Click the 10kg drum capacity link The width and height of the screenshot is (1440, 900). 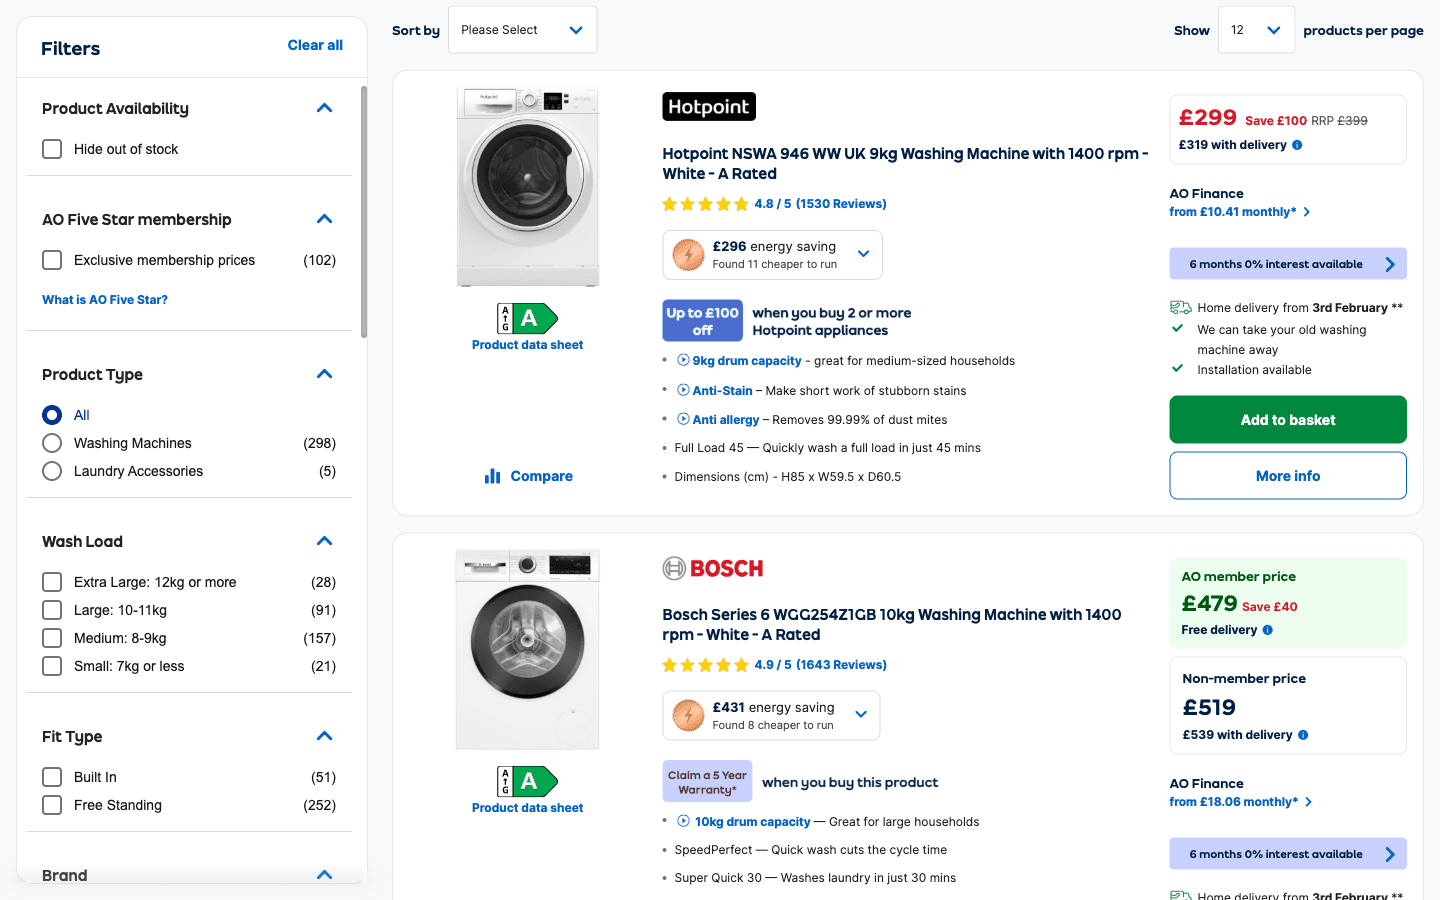click(x=753, y=822)
